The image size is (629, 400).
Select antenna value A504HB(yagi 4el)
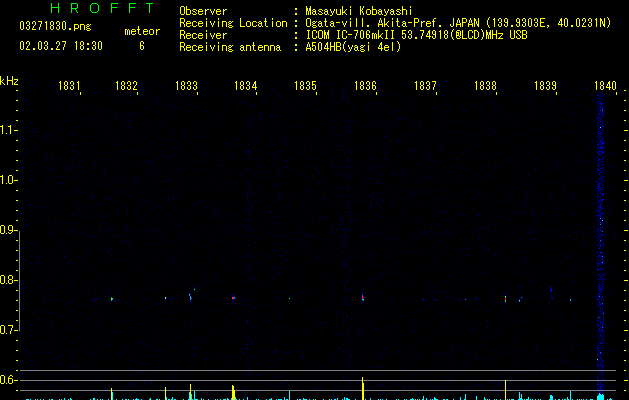point(353,47)
